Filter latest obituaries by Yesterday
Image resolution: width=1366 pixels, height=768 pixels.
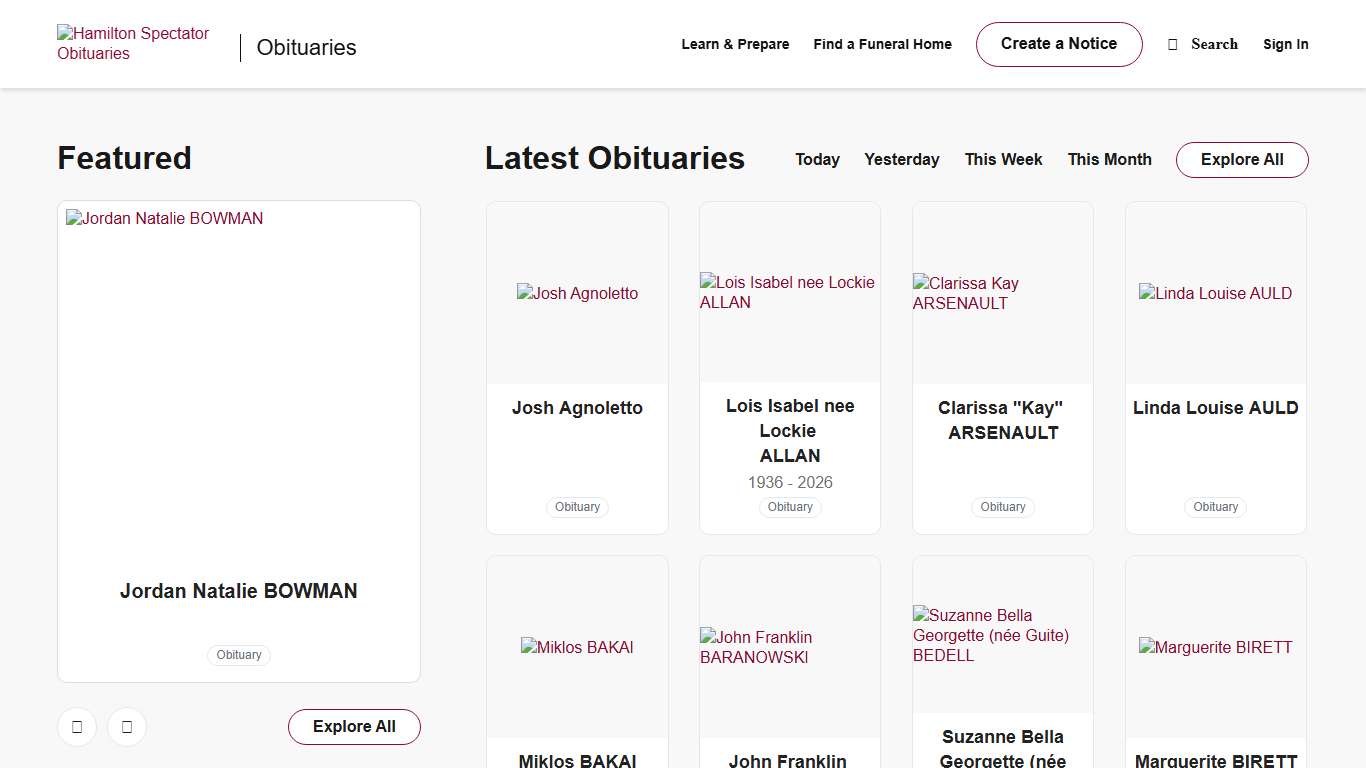pyautogui.click(x=901, y=159)
